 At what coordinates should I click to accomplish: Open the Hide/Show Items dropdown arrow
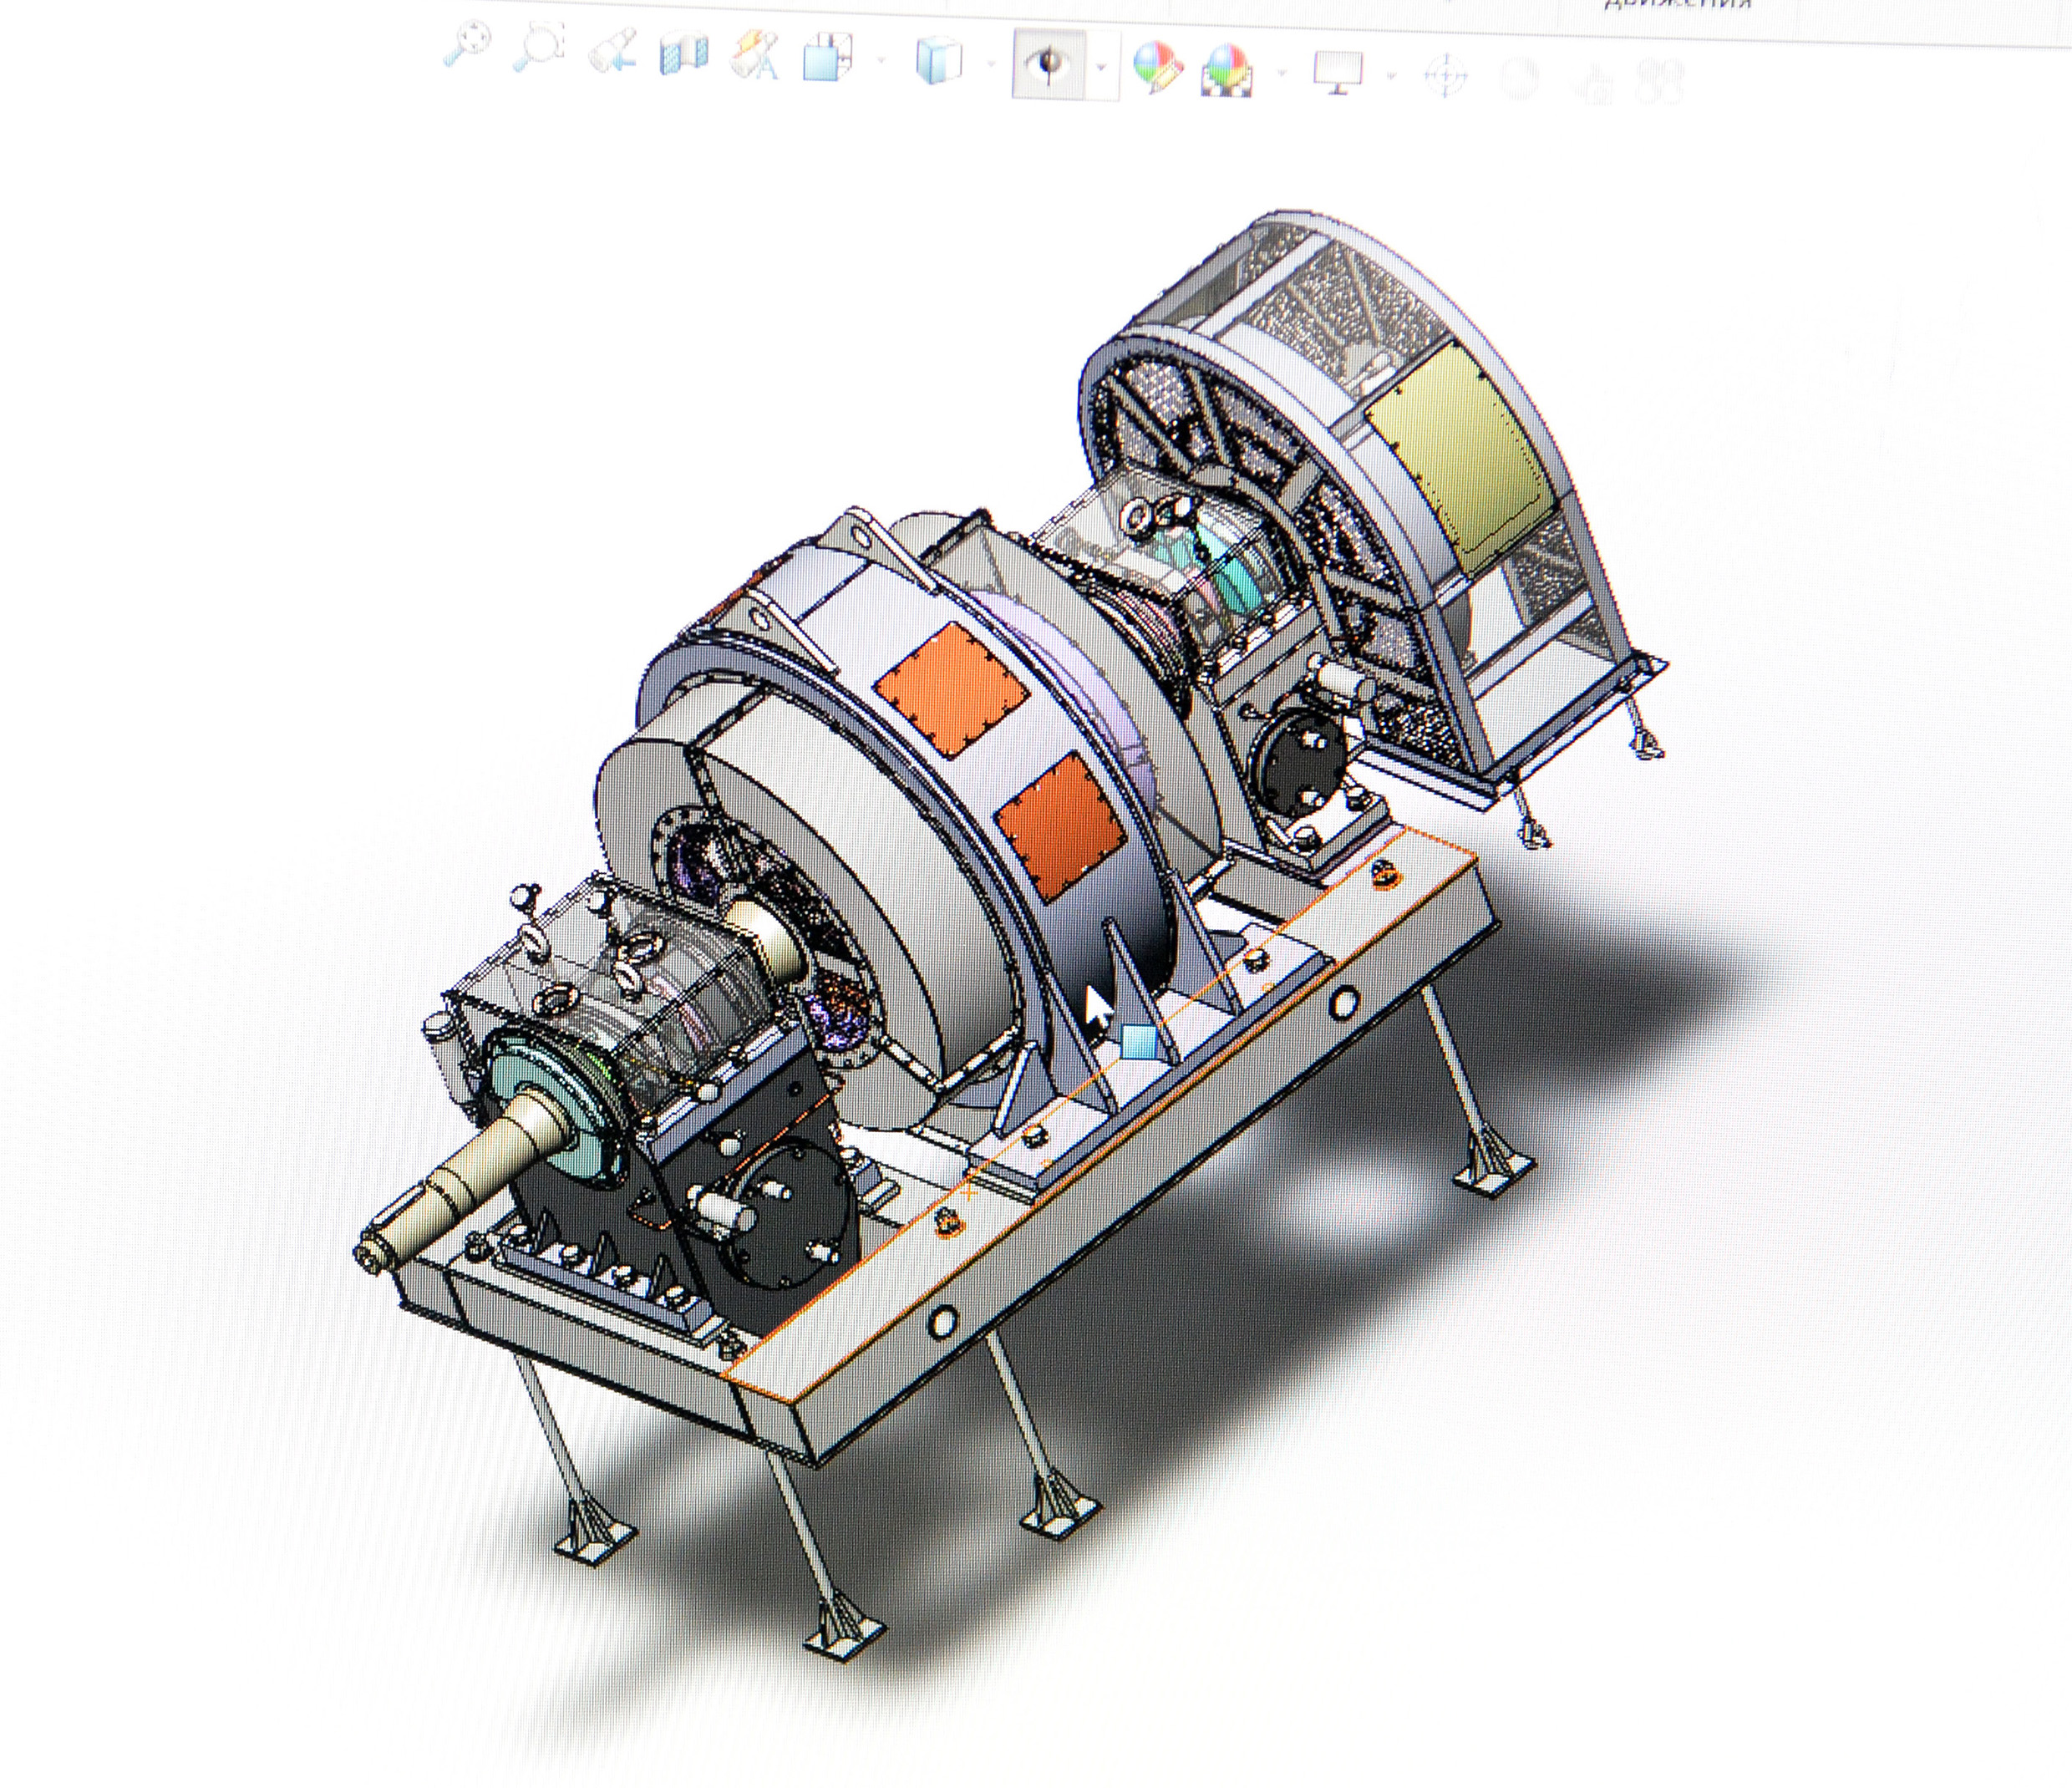[1101, 67]
